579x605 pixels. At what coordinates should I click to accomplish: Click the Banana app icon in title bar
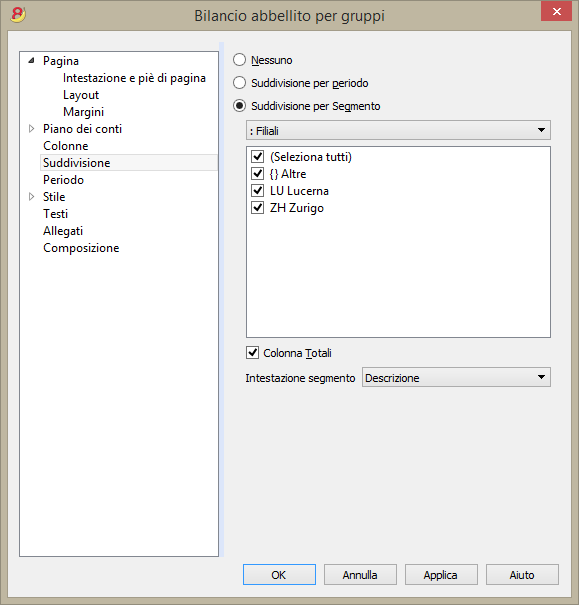pyautogui.click(x=18, y=15)
